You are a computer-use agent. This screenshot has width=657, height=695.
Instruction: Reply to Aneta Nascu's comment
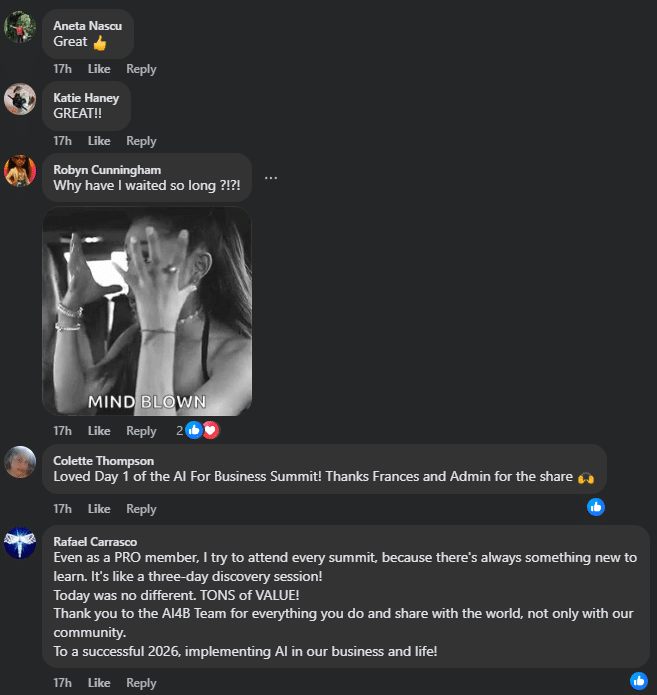(141, 69)
